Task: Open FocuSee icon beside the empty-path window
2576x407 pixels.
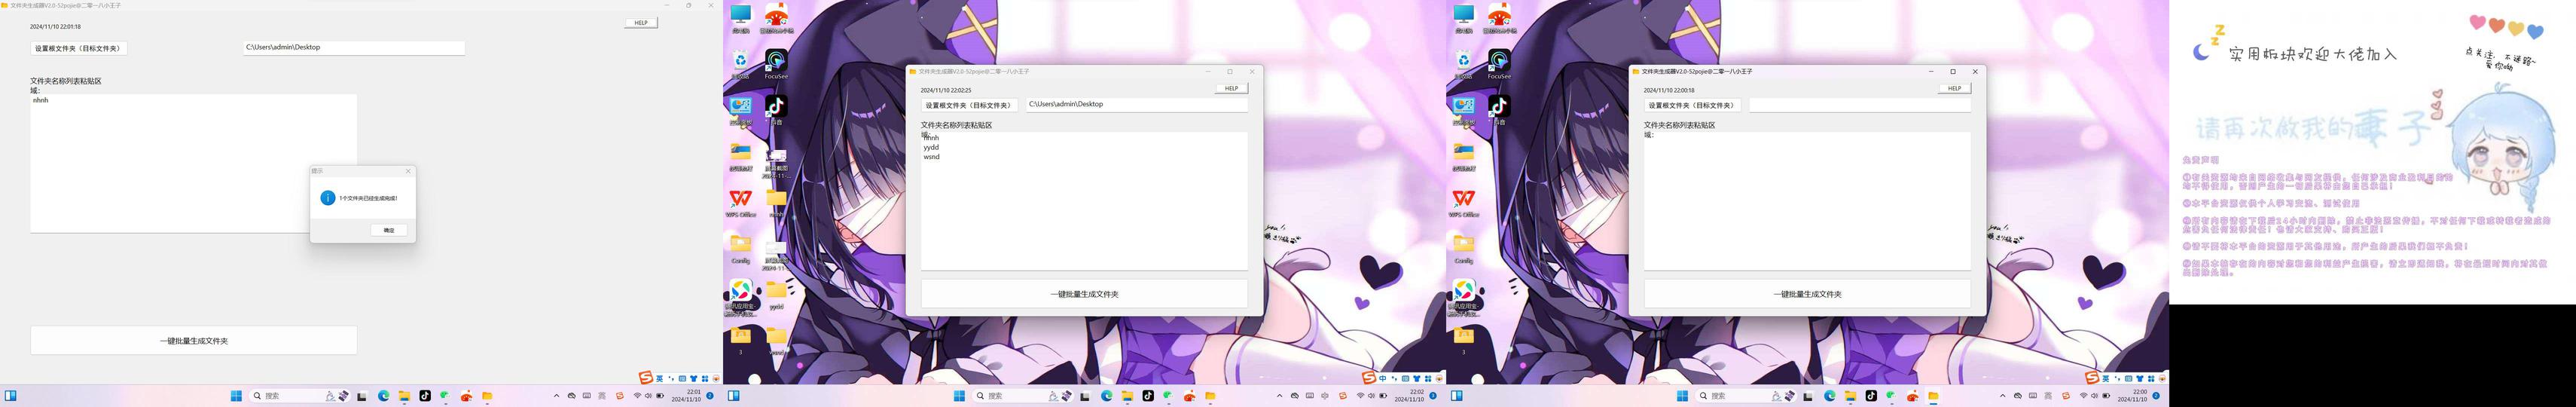Action: pos(1498,63)
